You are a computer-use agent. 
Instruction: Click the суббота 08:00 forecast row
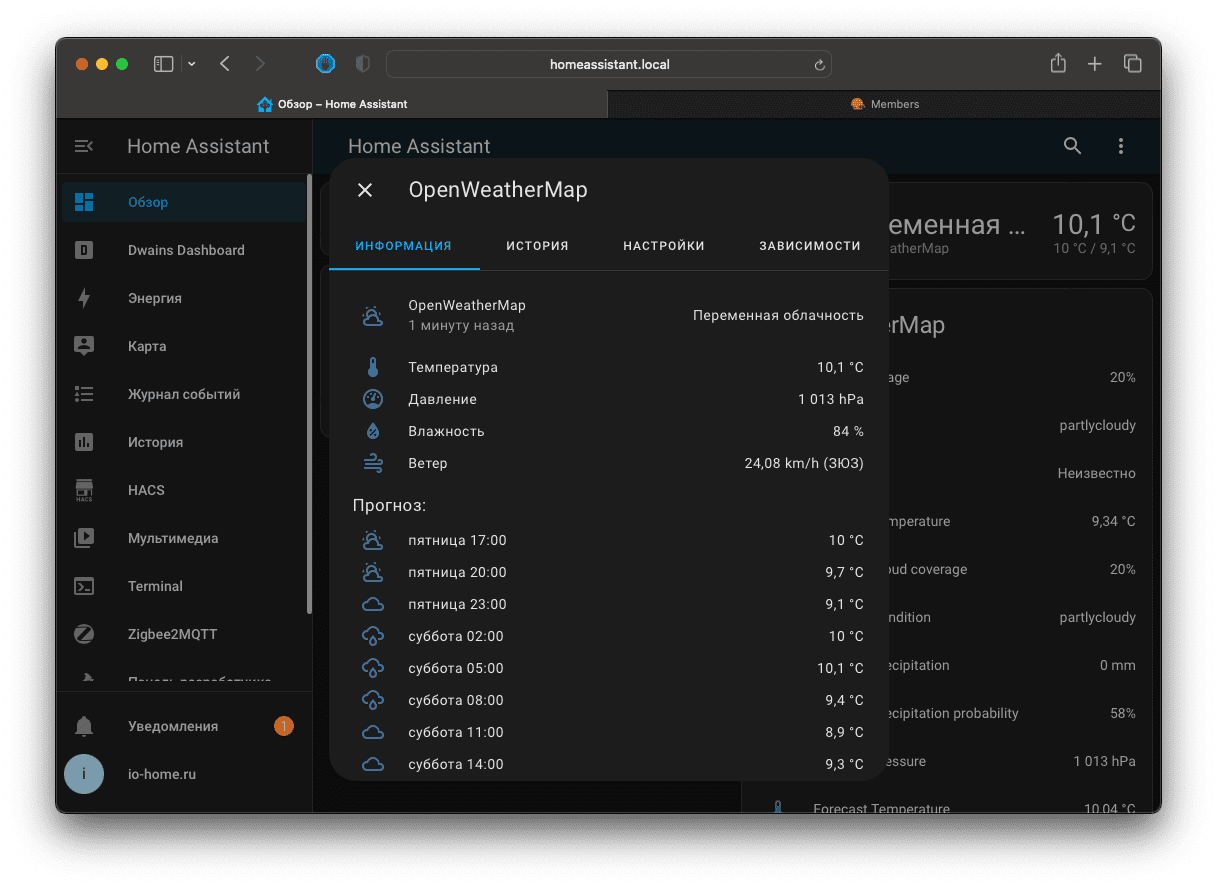click(608, 700)
